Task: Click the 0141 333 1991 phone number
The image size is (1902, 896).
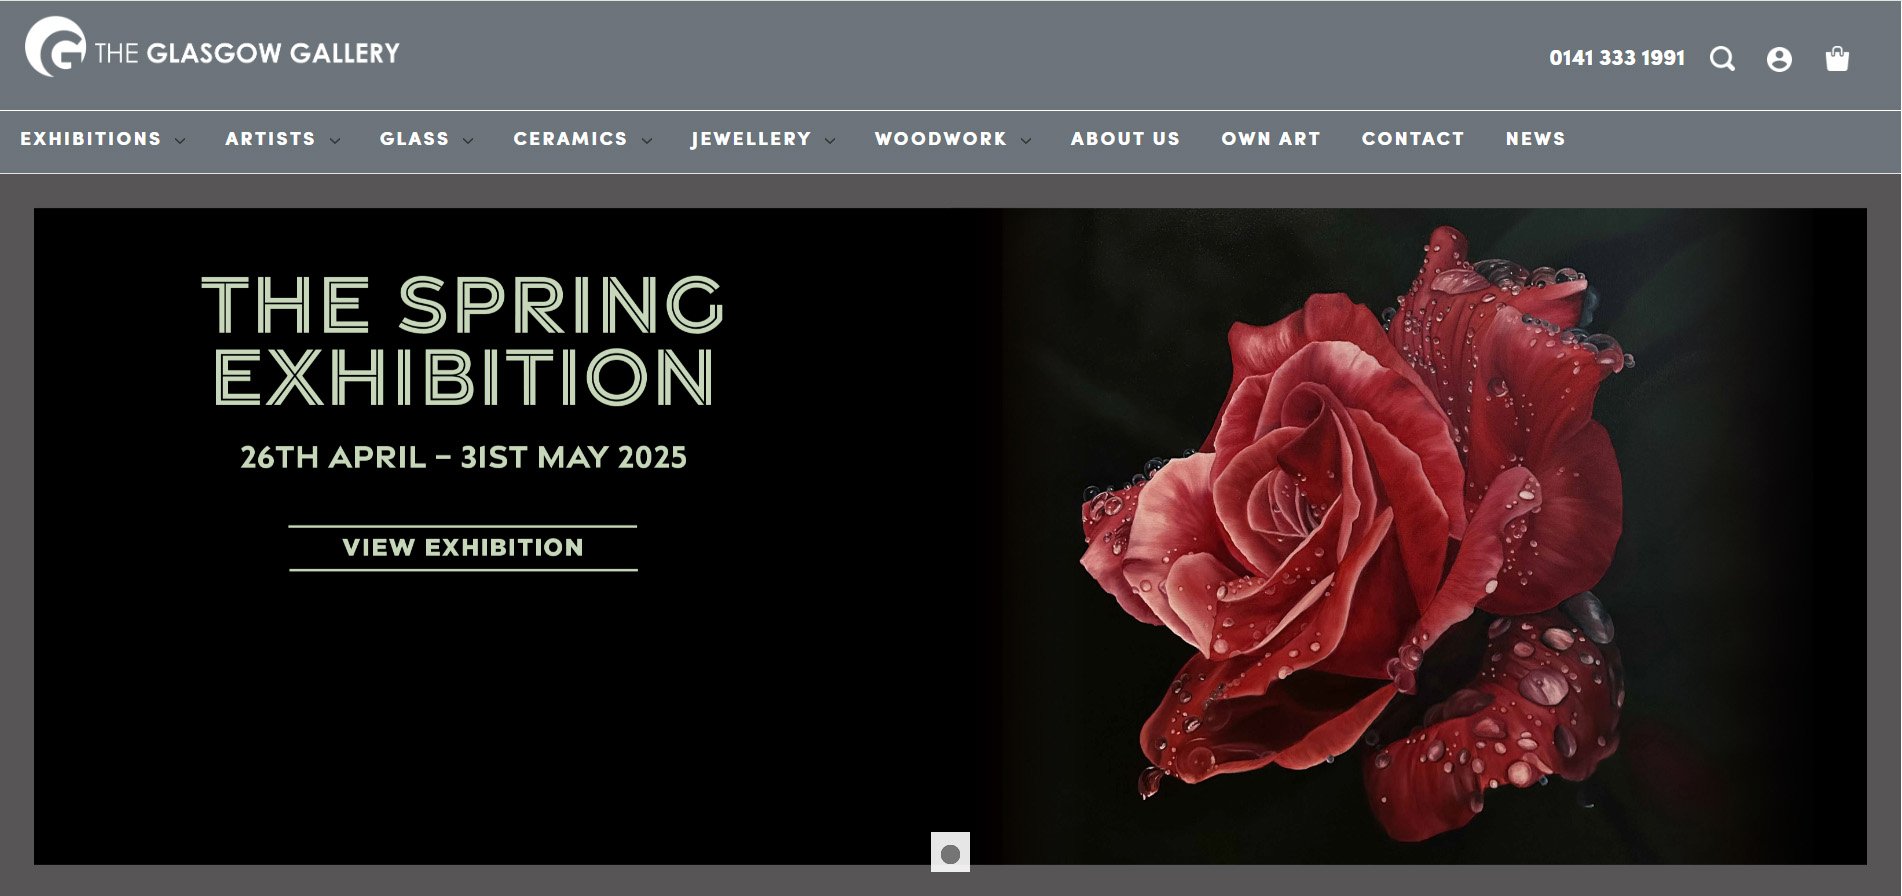Action: point(1617,58)
